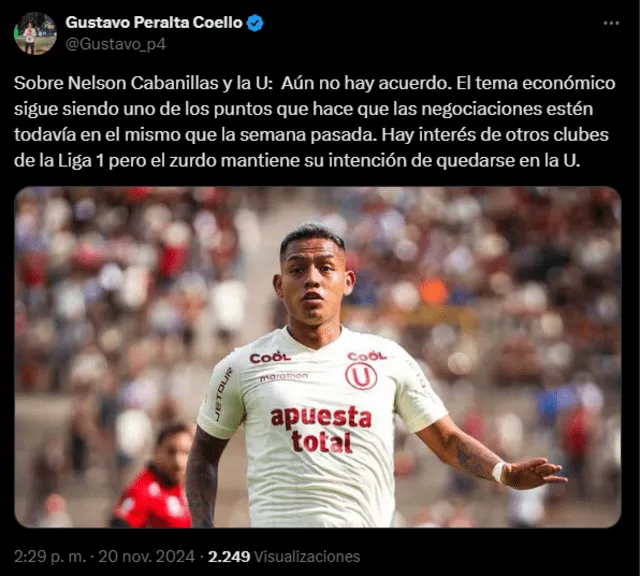This screenshot has width=640, height=576.
Task: Click the apuesta total sponsor logo
Action: tap(321, 429)
